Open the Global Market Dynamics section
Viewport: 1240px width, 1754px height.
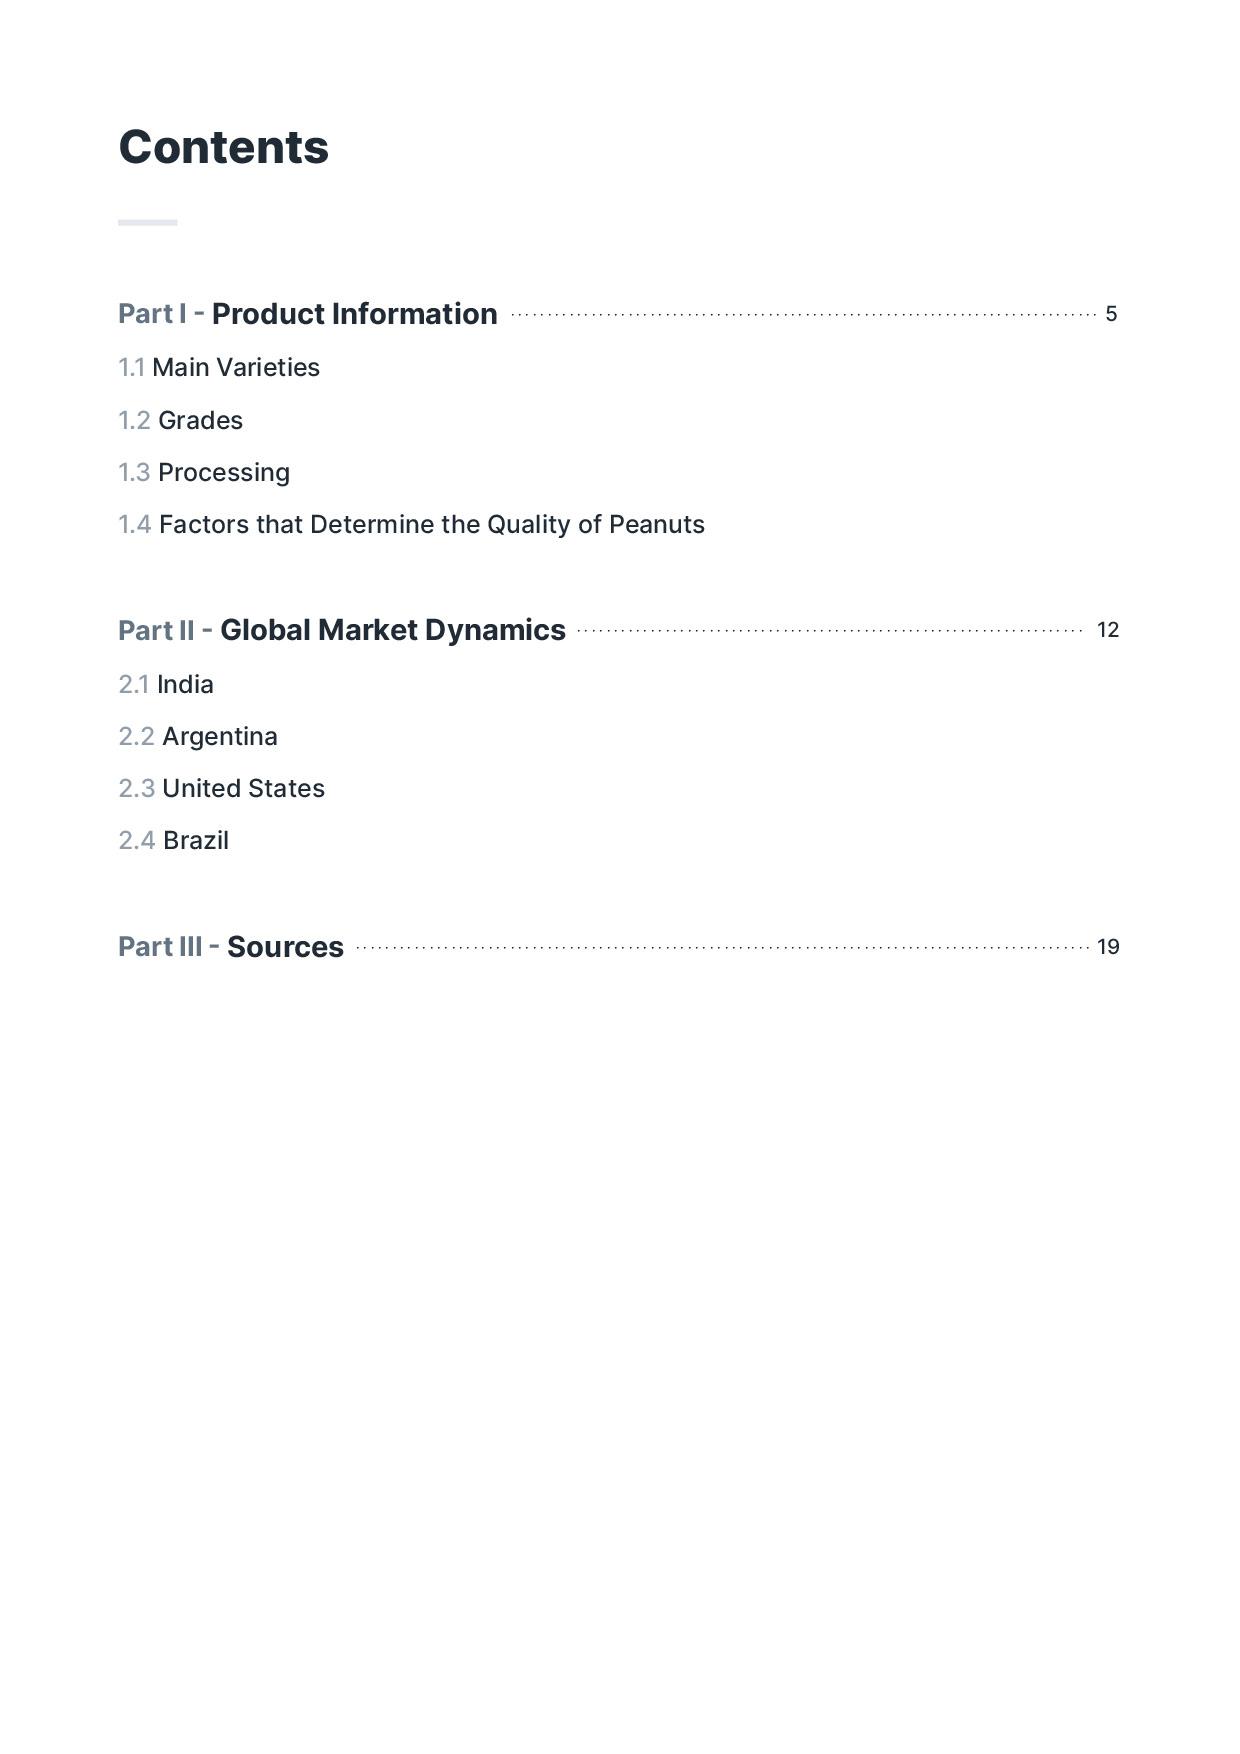click(x=392, y=630)
